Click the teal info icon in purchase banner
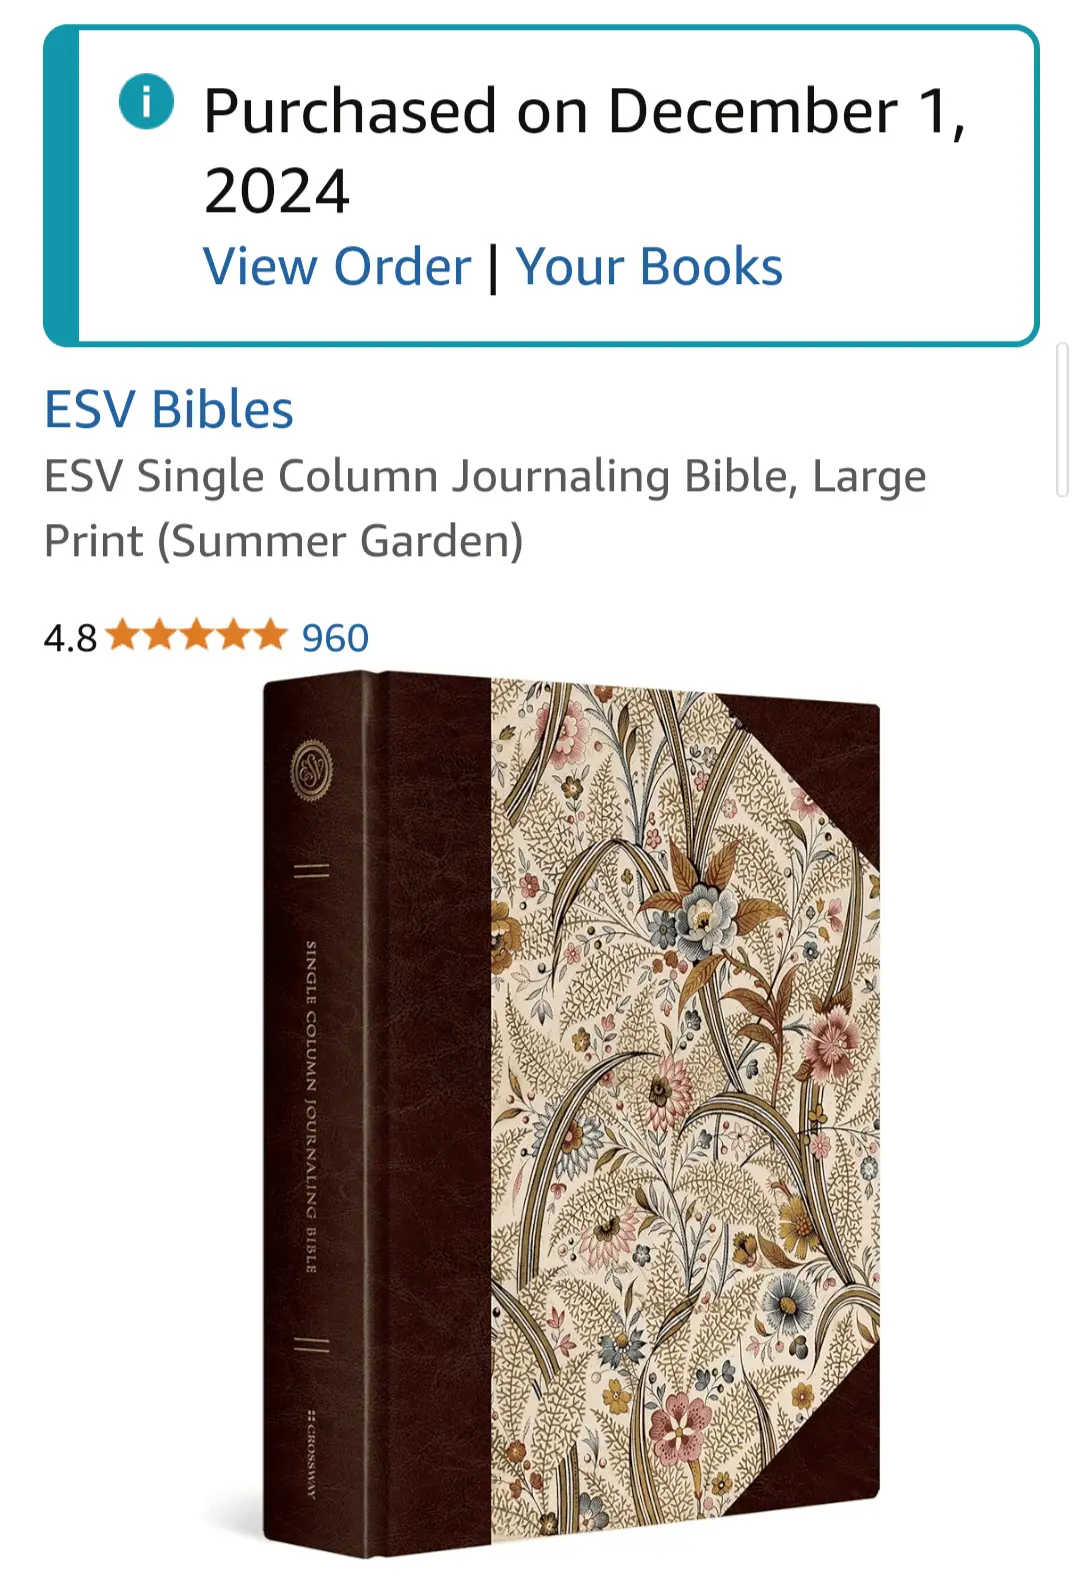 [146, 102]
